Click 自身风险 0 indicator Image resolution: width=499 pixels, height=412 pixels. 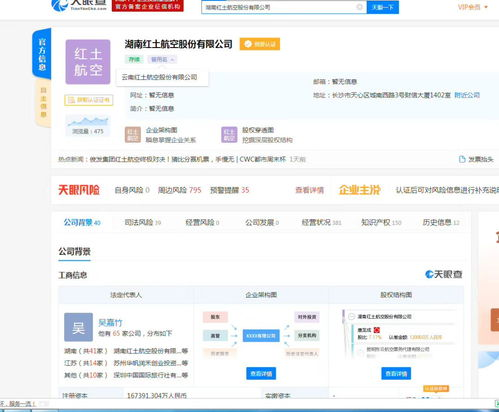coord(132,190)
